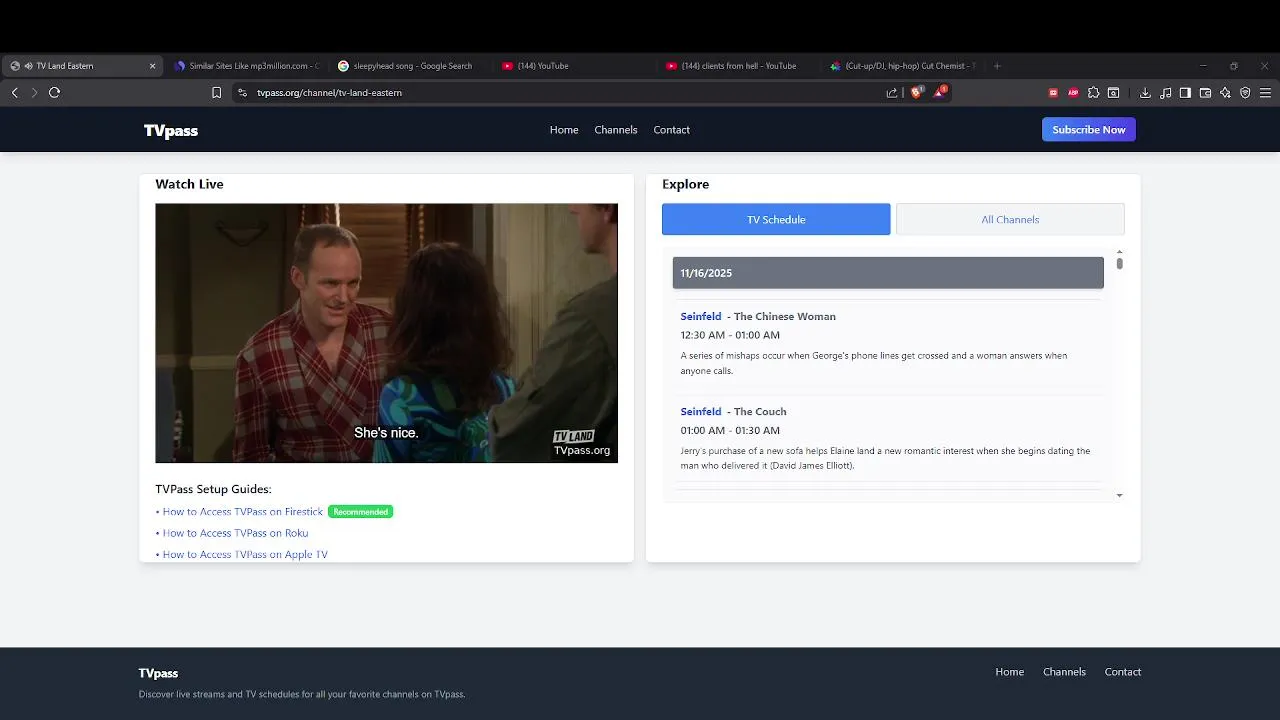This screenshot has height=720, width=1280.
Task: Click the browser forward arrow
Action: [34, 92]
